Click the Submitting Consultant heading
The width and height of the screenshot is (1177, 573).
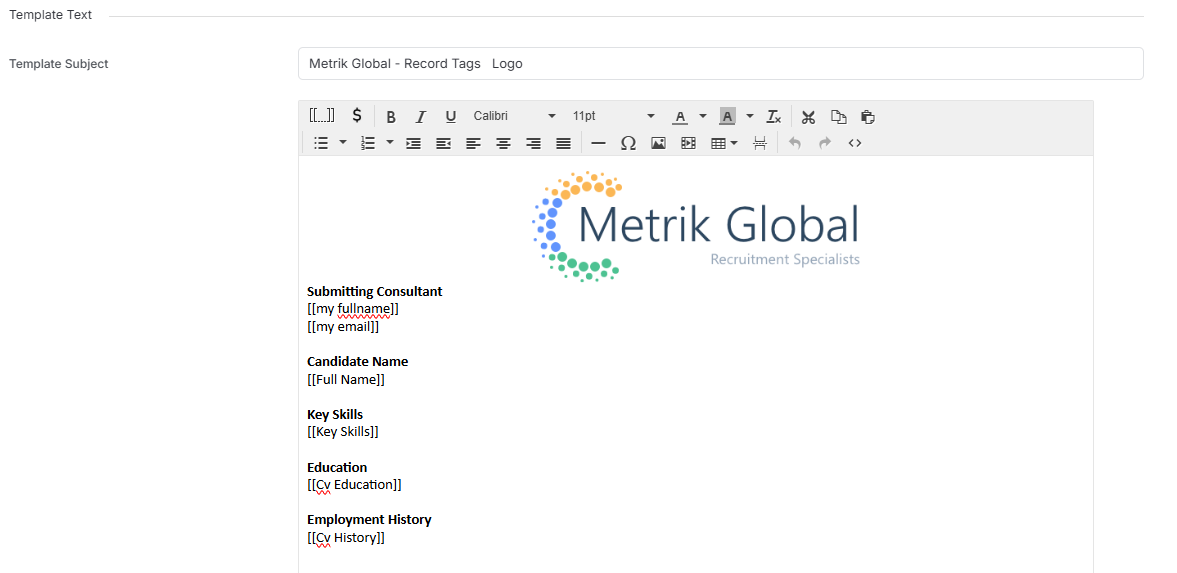point(375,291)
